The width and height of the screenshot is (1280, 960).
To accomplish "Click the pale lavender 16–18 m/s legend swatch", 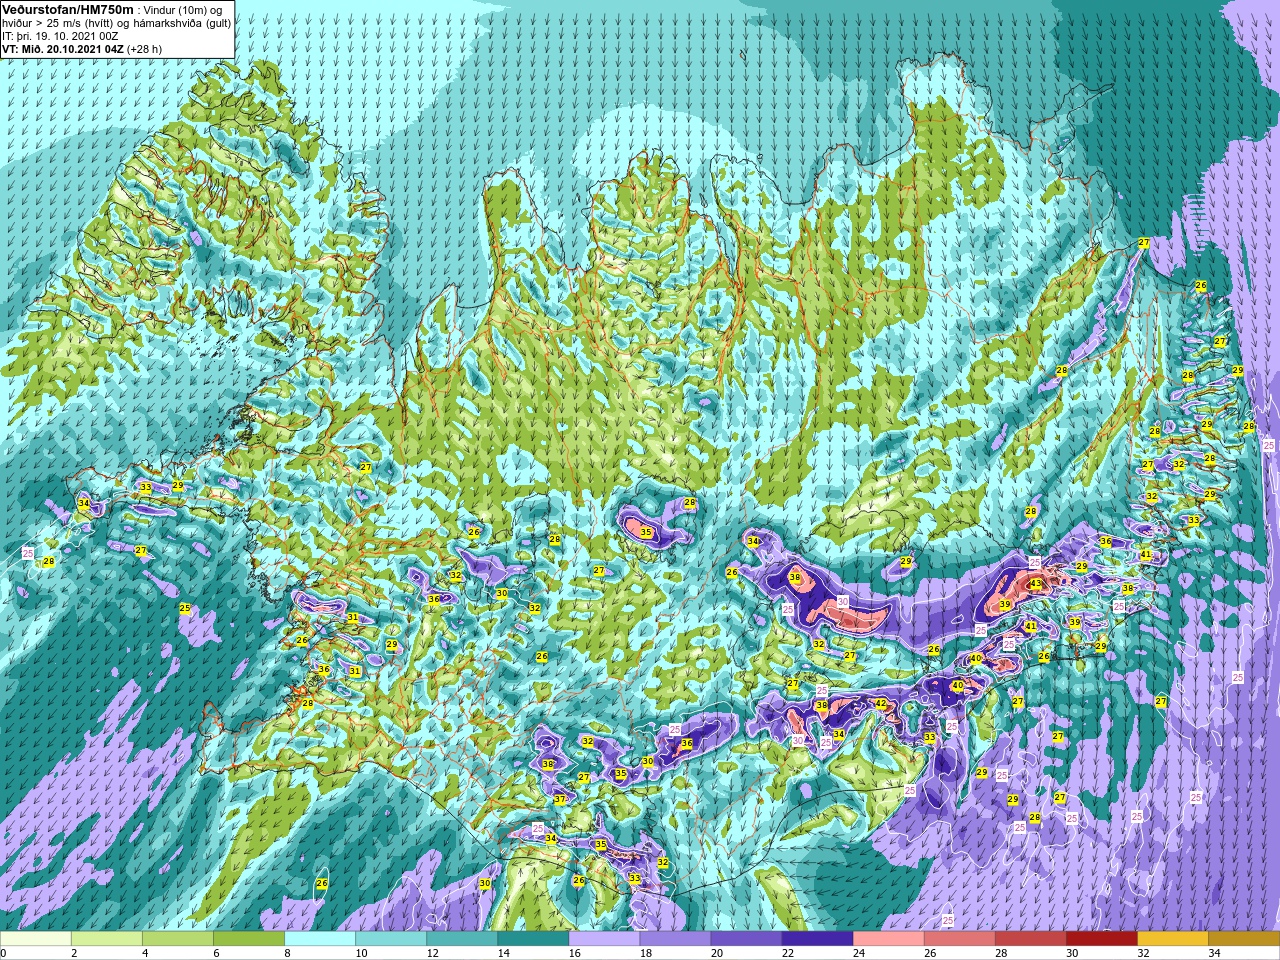I will click(604, 939).
